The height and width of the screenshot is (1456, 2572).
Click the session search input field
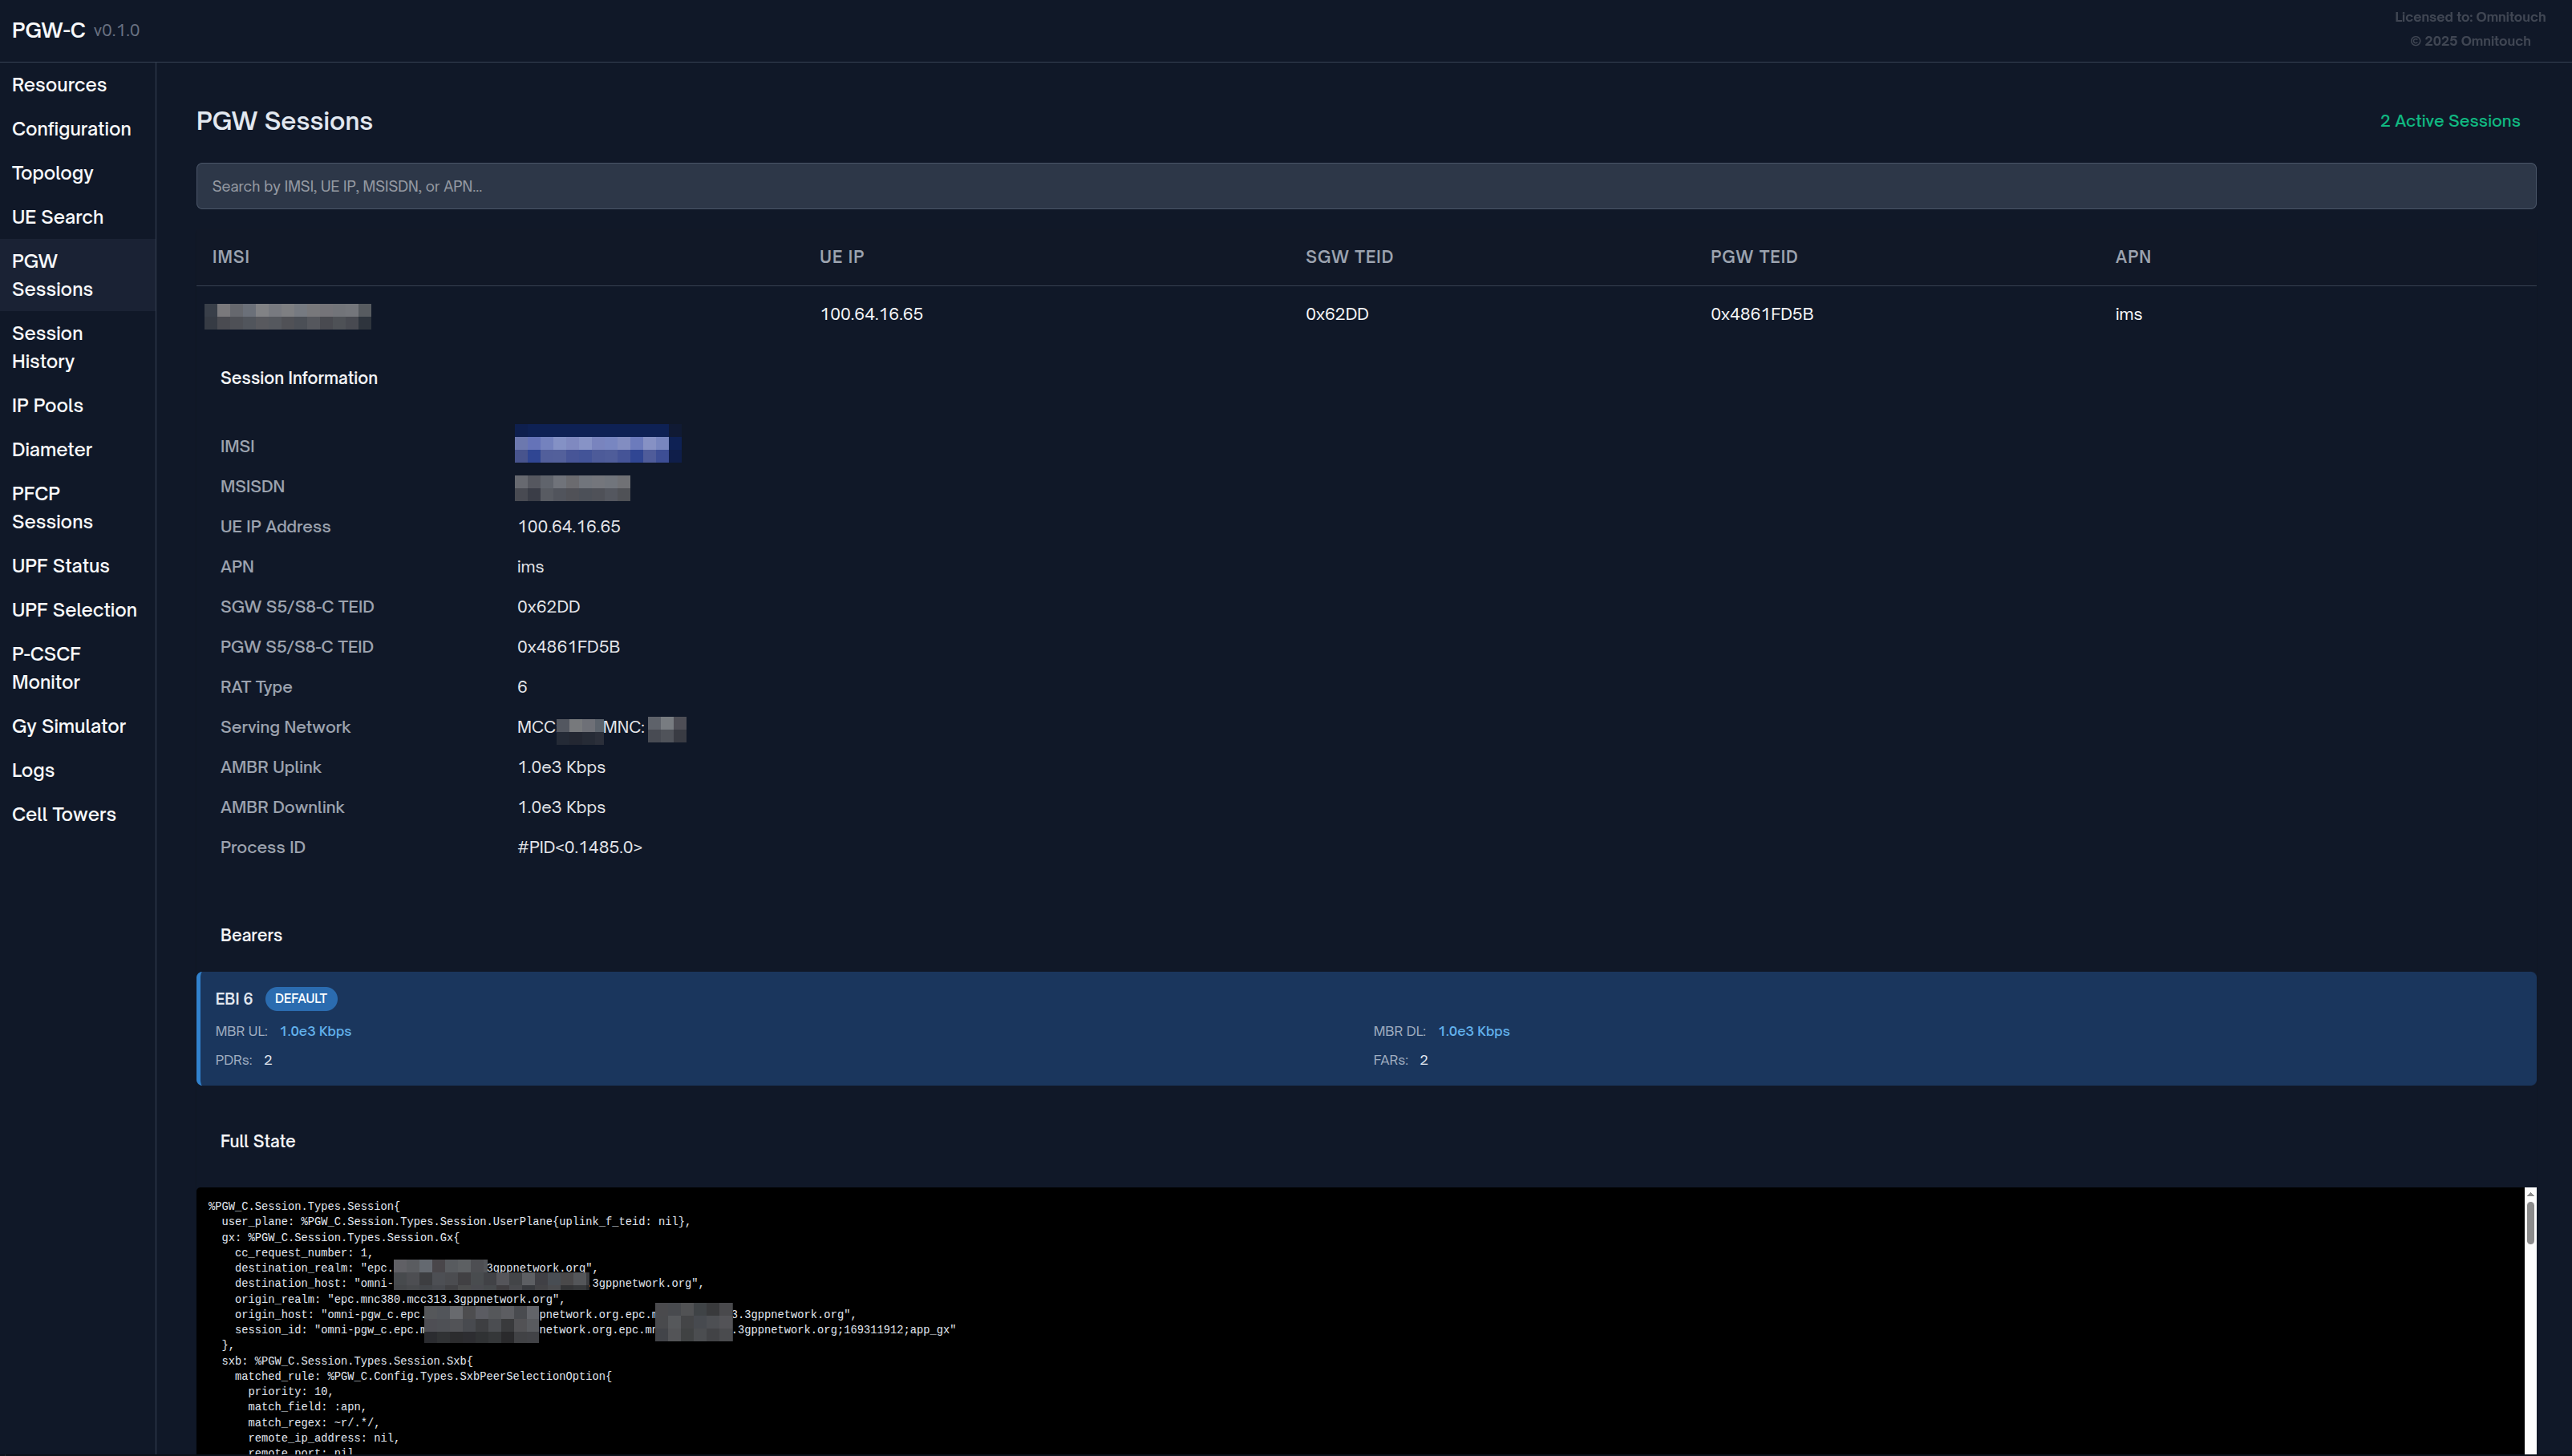(1365, 186)
